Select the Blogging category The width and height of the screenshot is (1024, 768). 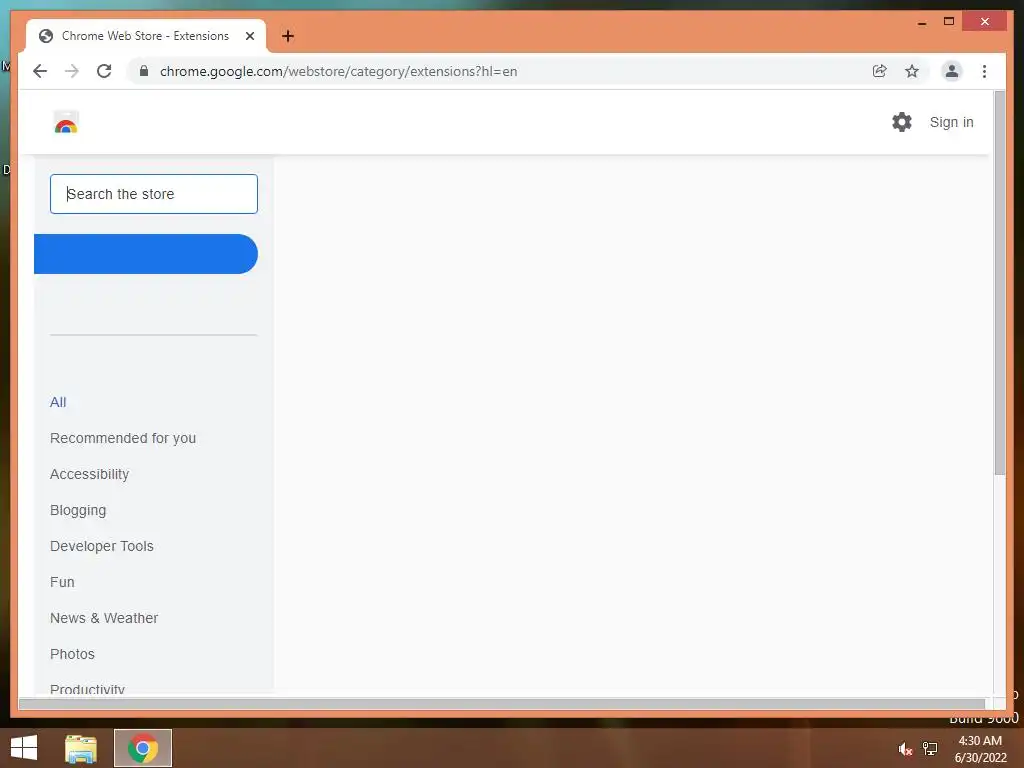click(x=78, y=510)
